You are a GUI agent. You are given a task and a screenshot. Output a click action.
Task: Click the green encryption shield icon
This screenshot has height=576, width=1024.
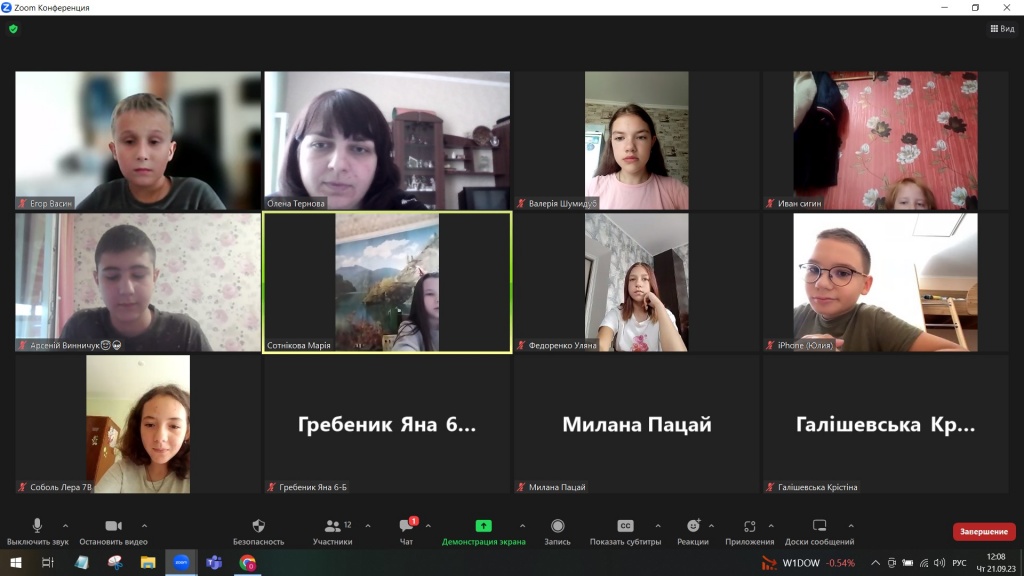click(x=13, y=29)
